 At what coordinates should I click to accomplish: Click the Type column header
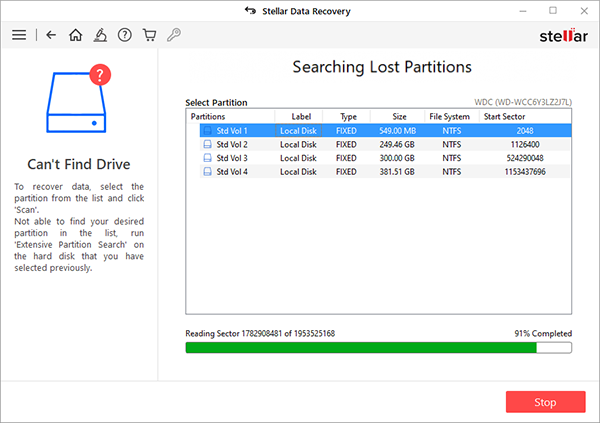347,116
